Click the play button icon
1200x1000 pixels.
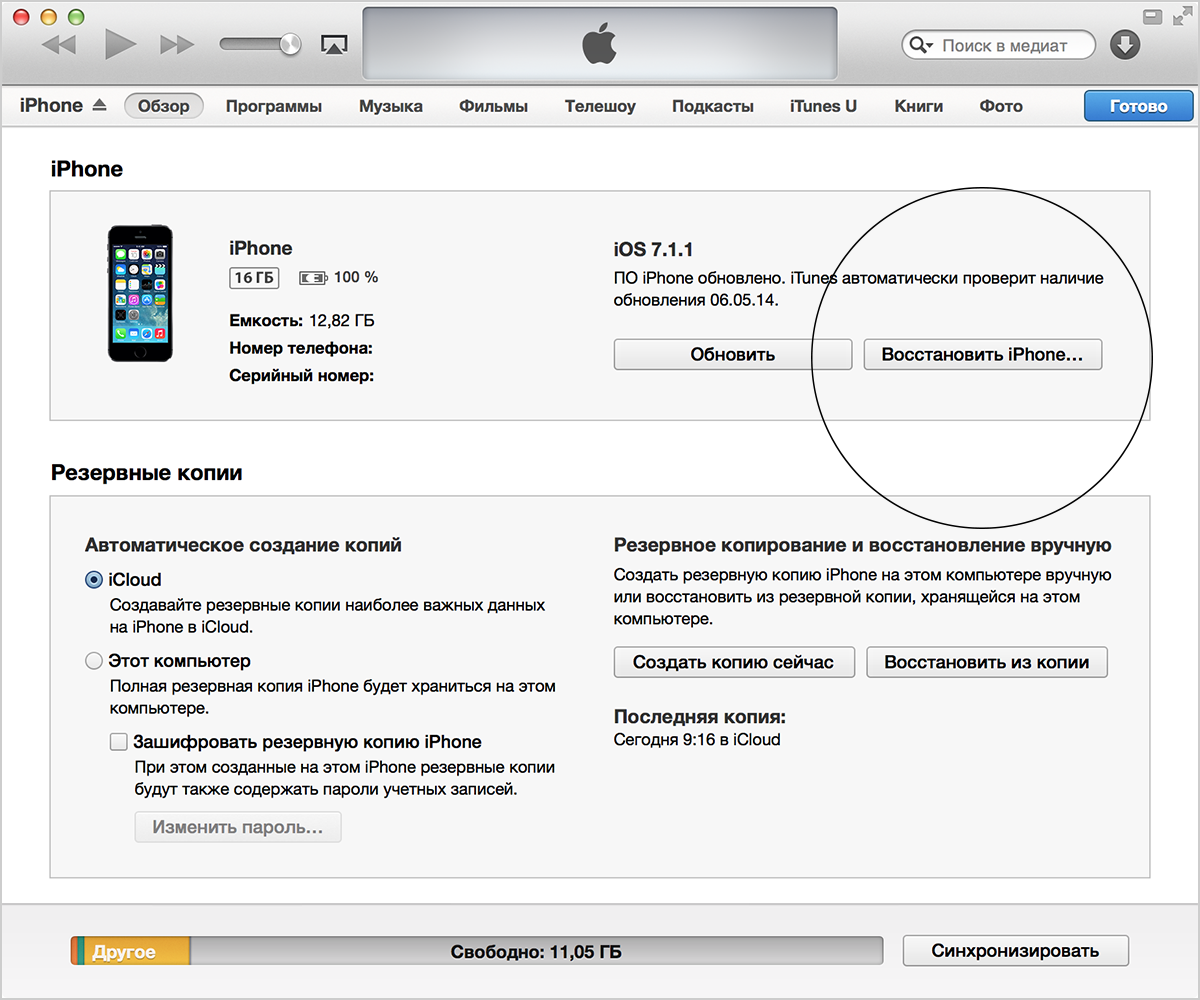click(120, 44)
